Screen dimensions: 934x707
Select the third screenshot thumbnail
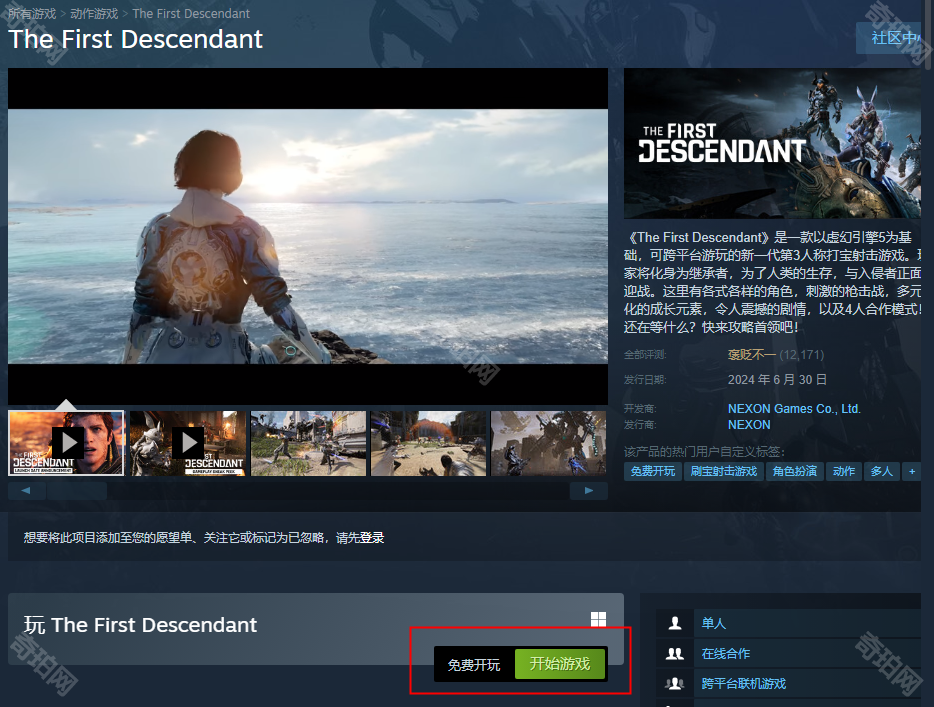coord(308,442)
